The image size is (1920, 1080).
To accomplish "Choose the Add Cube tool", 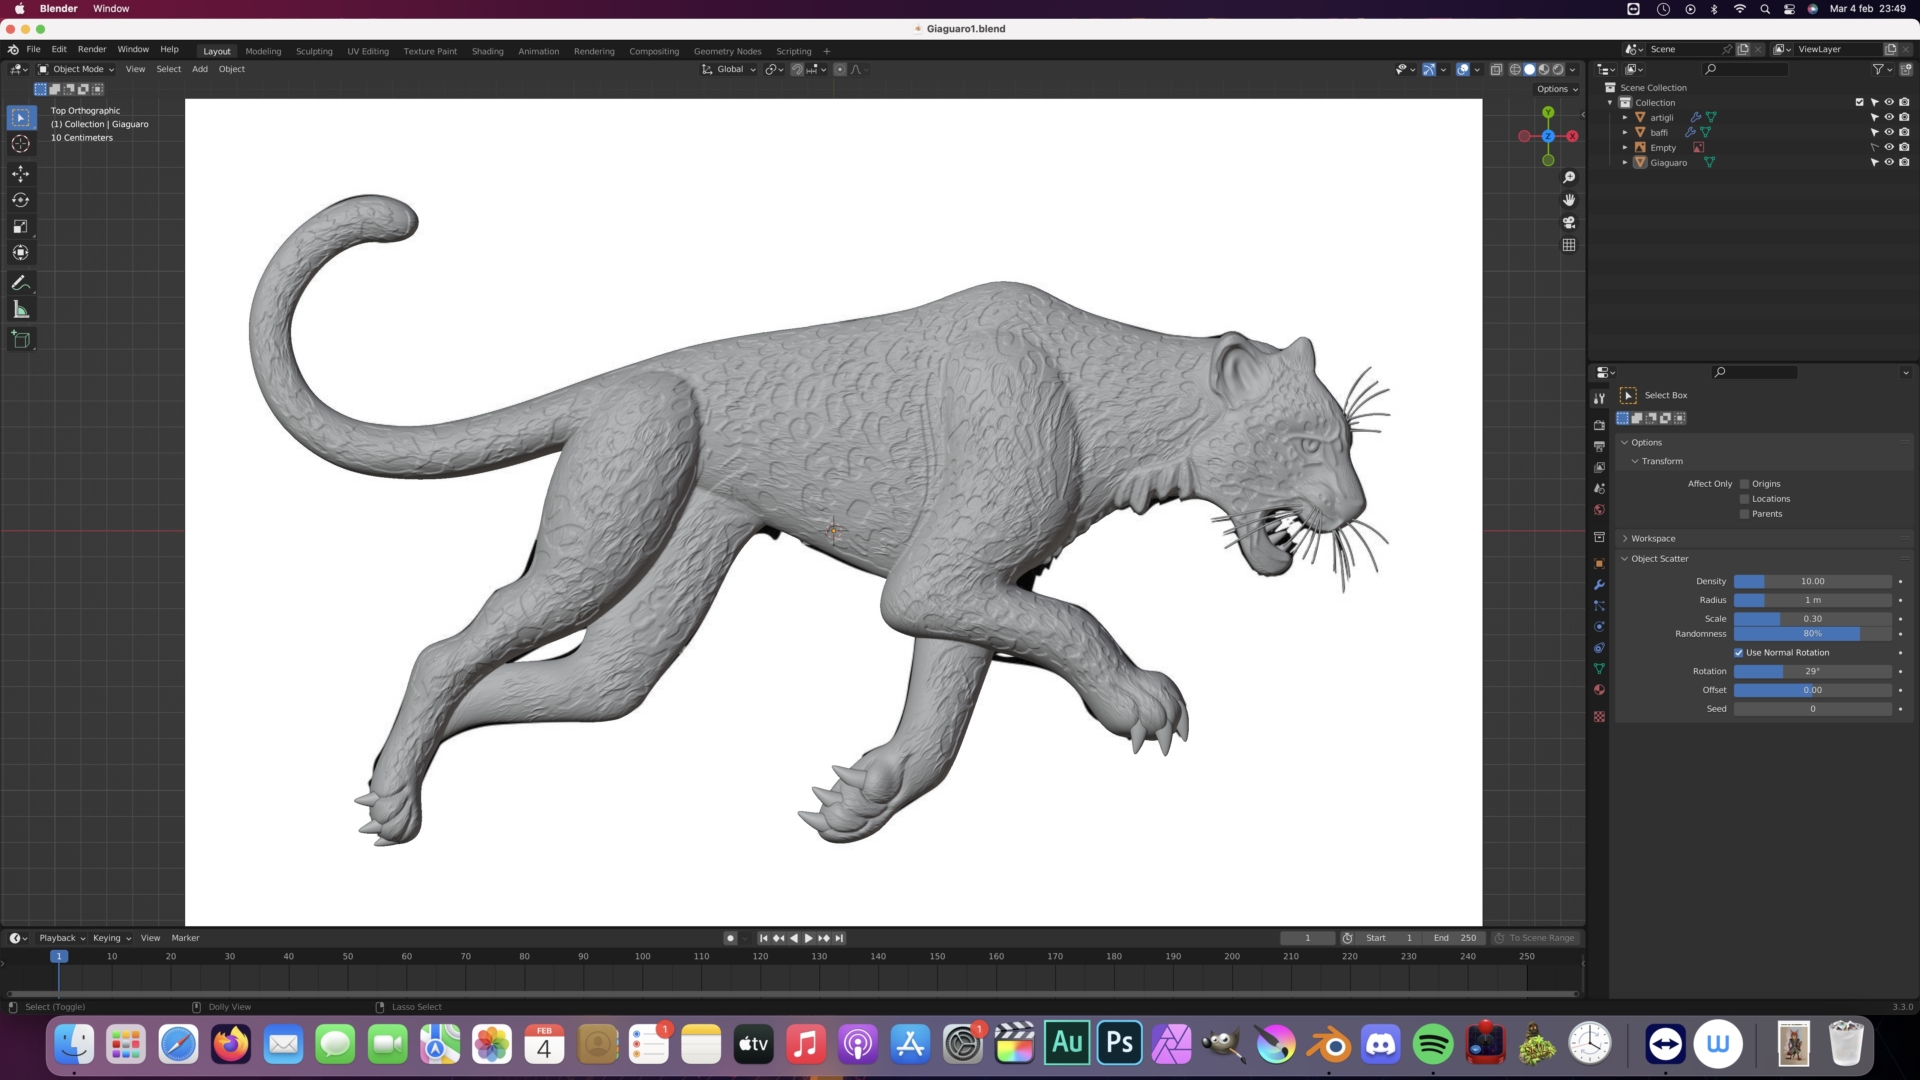I will (x=20, y=339).
